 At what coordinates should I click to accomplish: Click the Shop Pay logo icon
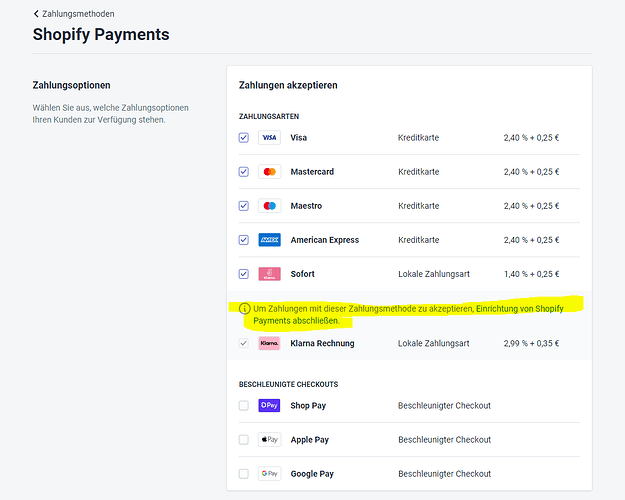pyautogui.click(x=269, y=406)
